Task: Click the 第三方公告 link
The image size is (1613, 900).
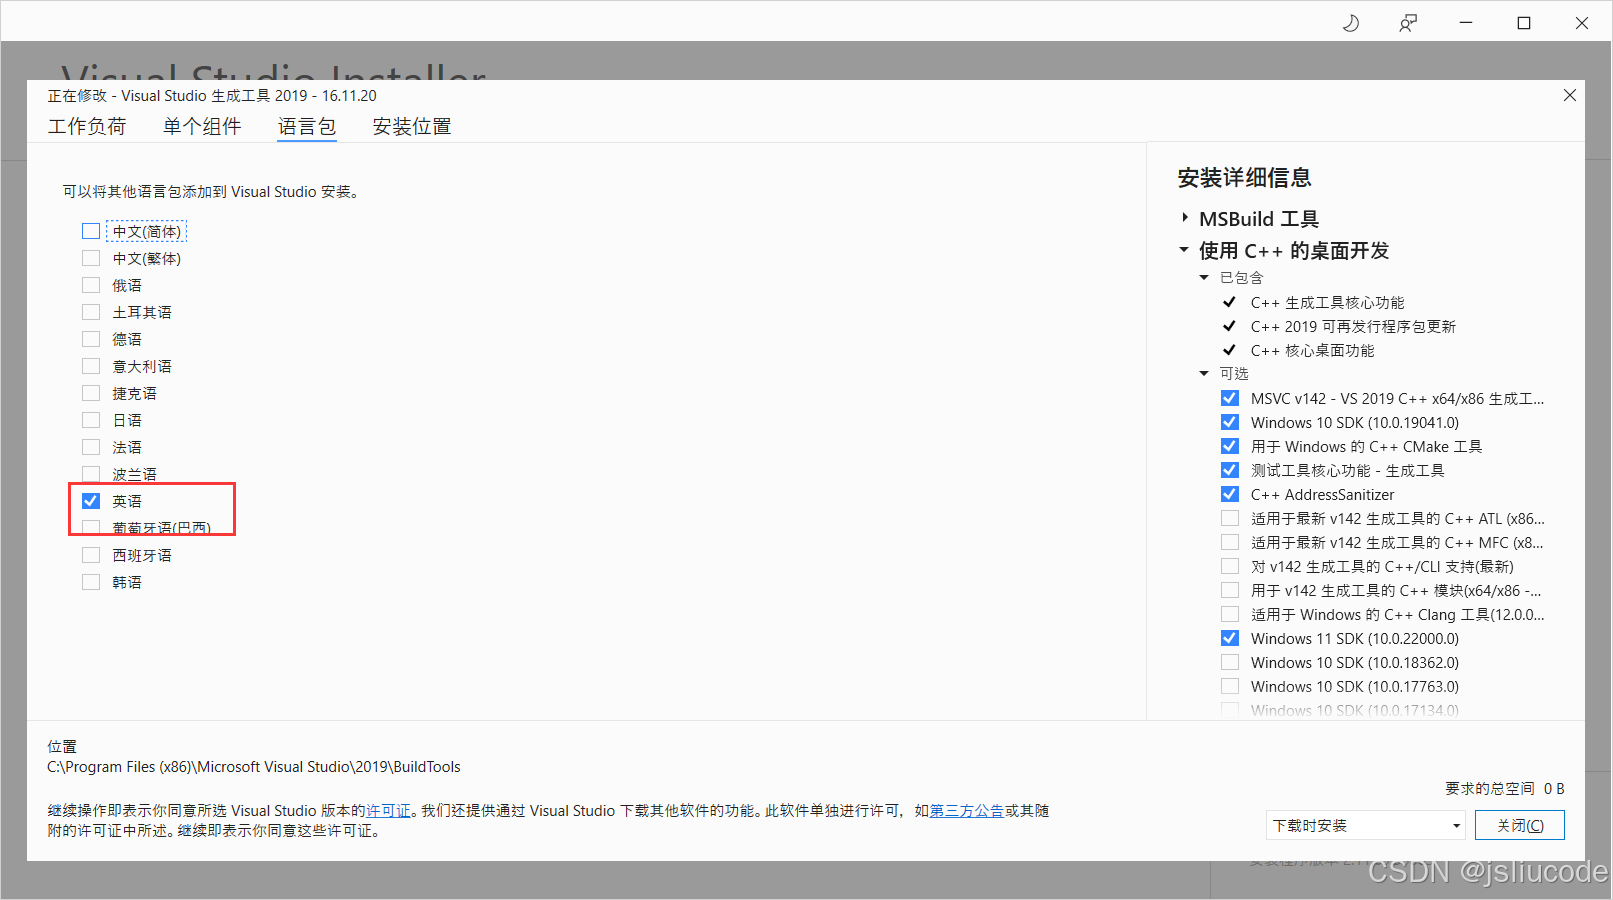Action: click(x=966, y=810)
